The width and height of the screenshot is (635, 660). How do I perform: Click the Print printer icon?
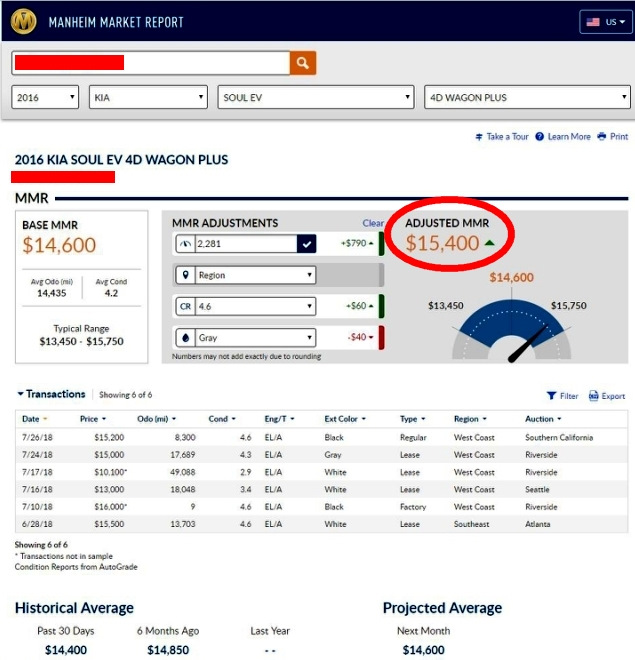602,136
